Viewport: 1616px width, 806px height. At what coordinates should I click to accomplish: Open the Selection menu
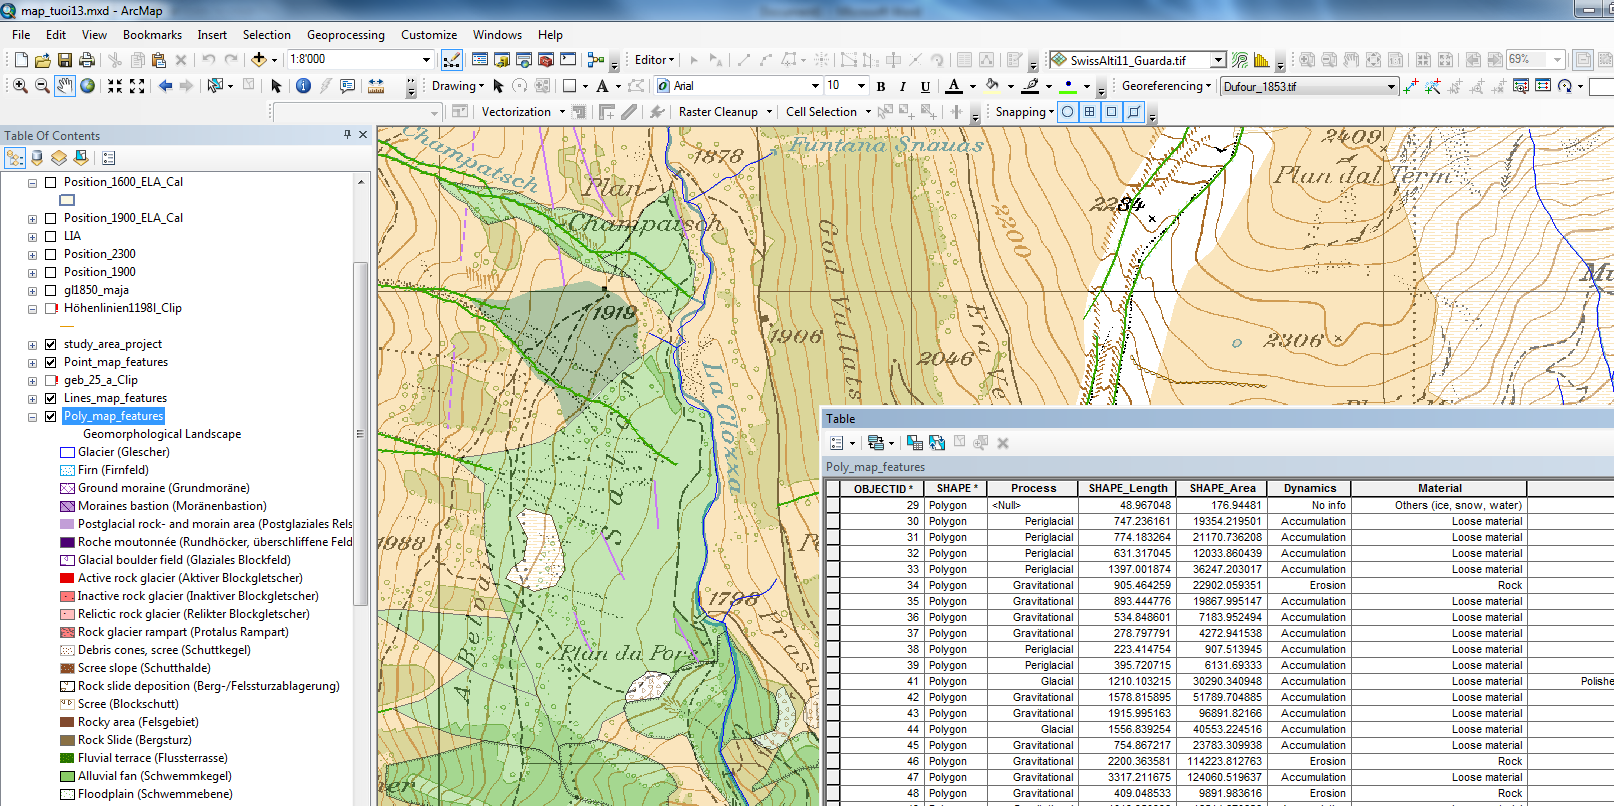tap(266, 35)
